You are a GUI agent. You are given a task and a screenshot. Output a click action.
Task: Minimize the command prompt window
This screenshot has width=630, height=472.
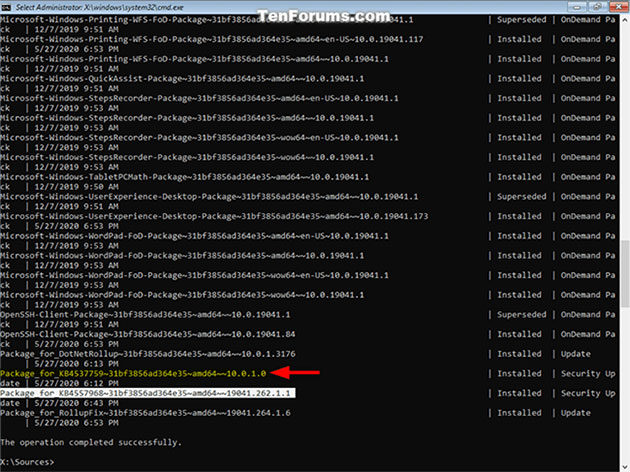click(x=577, y=7)
